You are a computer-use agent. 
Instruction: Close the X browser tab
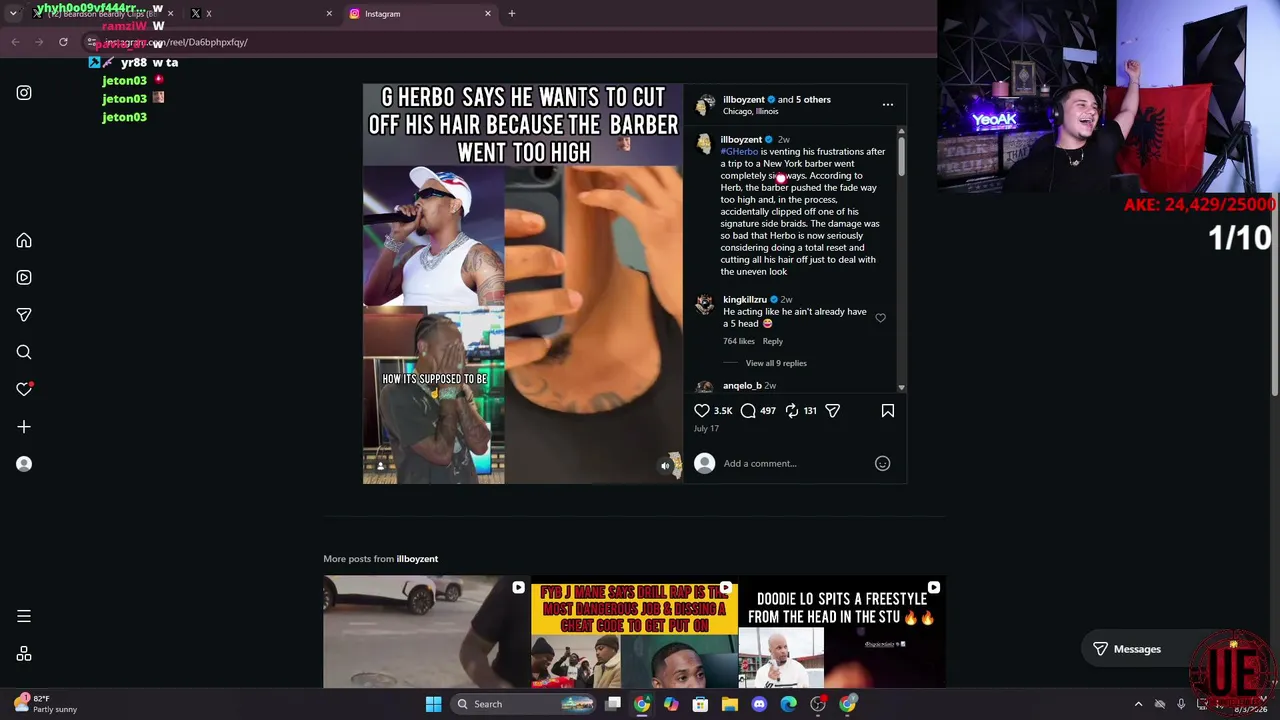tap(329, 14)
